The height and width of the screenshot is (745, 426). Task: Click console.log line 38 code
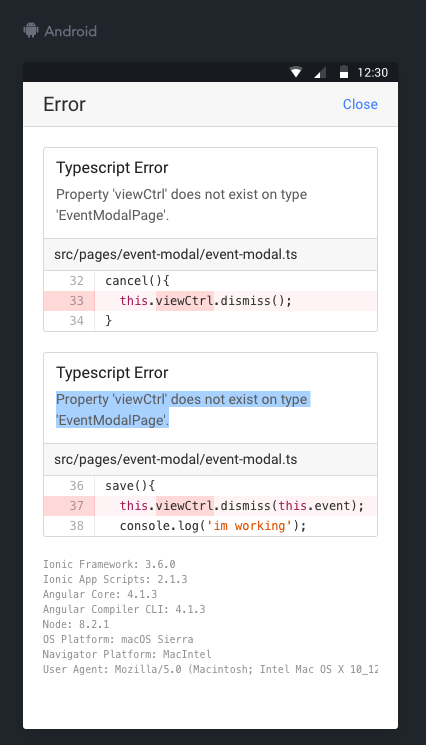[x=213, y=526]
